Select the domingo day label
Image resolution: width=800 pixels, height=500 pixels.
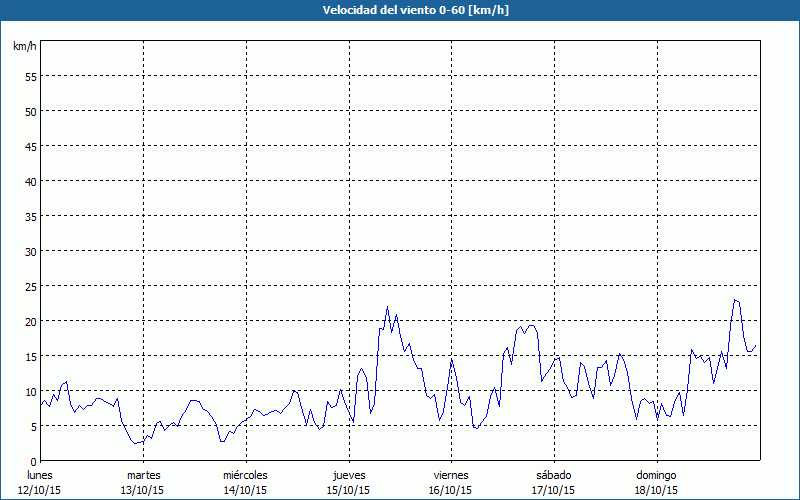pyautogui.click(x=656, y=475)
